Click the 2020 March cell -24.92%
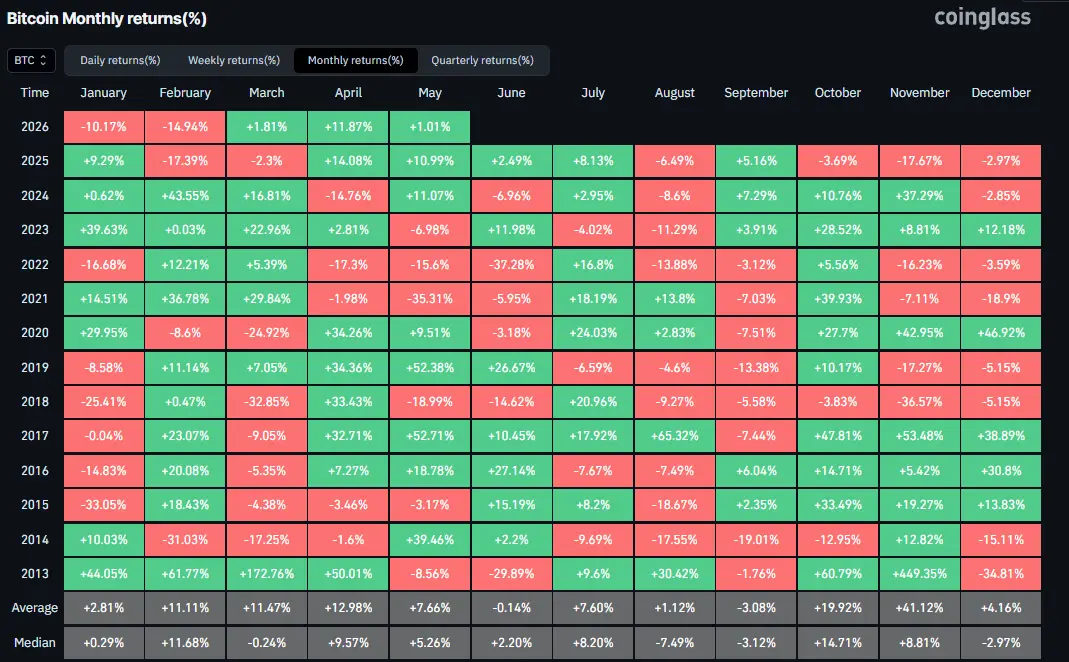Image resolution: width=1069 pixels, height=662 pixels. coord(267,333)
